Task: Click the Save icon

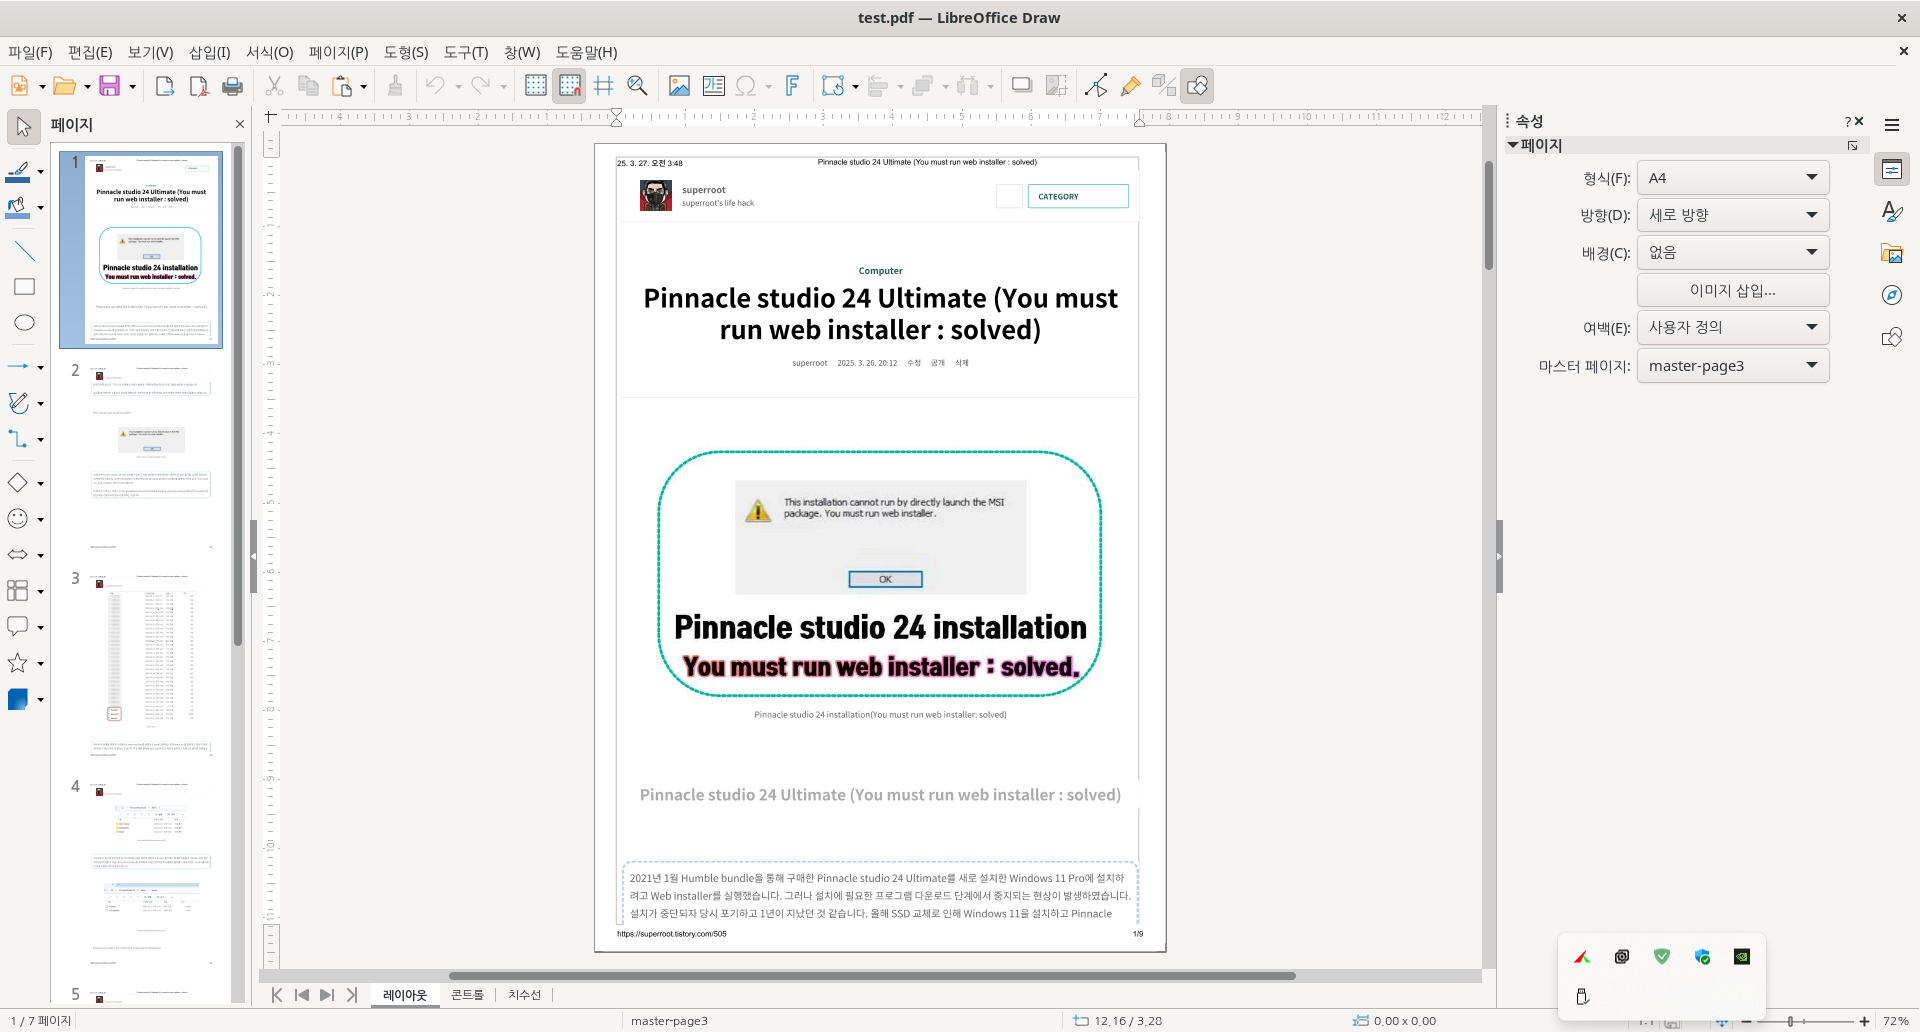Action: point(109,86)
